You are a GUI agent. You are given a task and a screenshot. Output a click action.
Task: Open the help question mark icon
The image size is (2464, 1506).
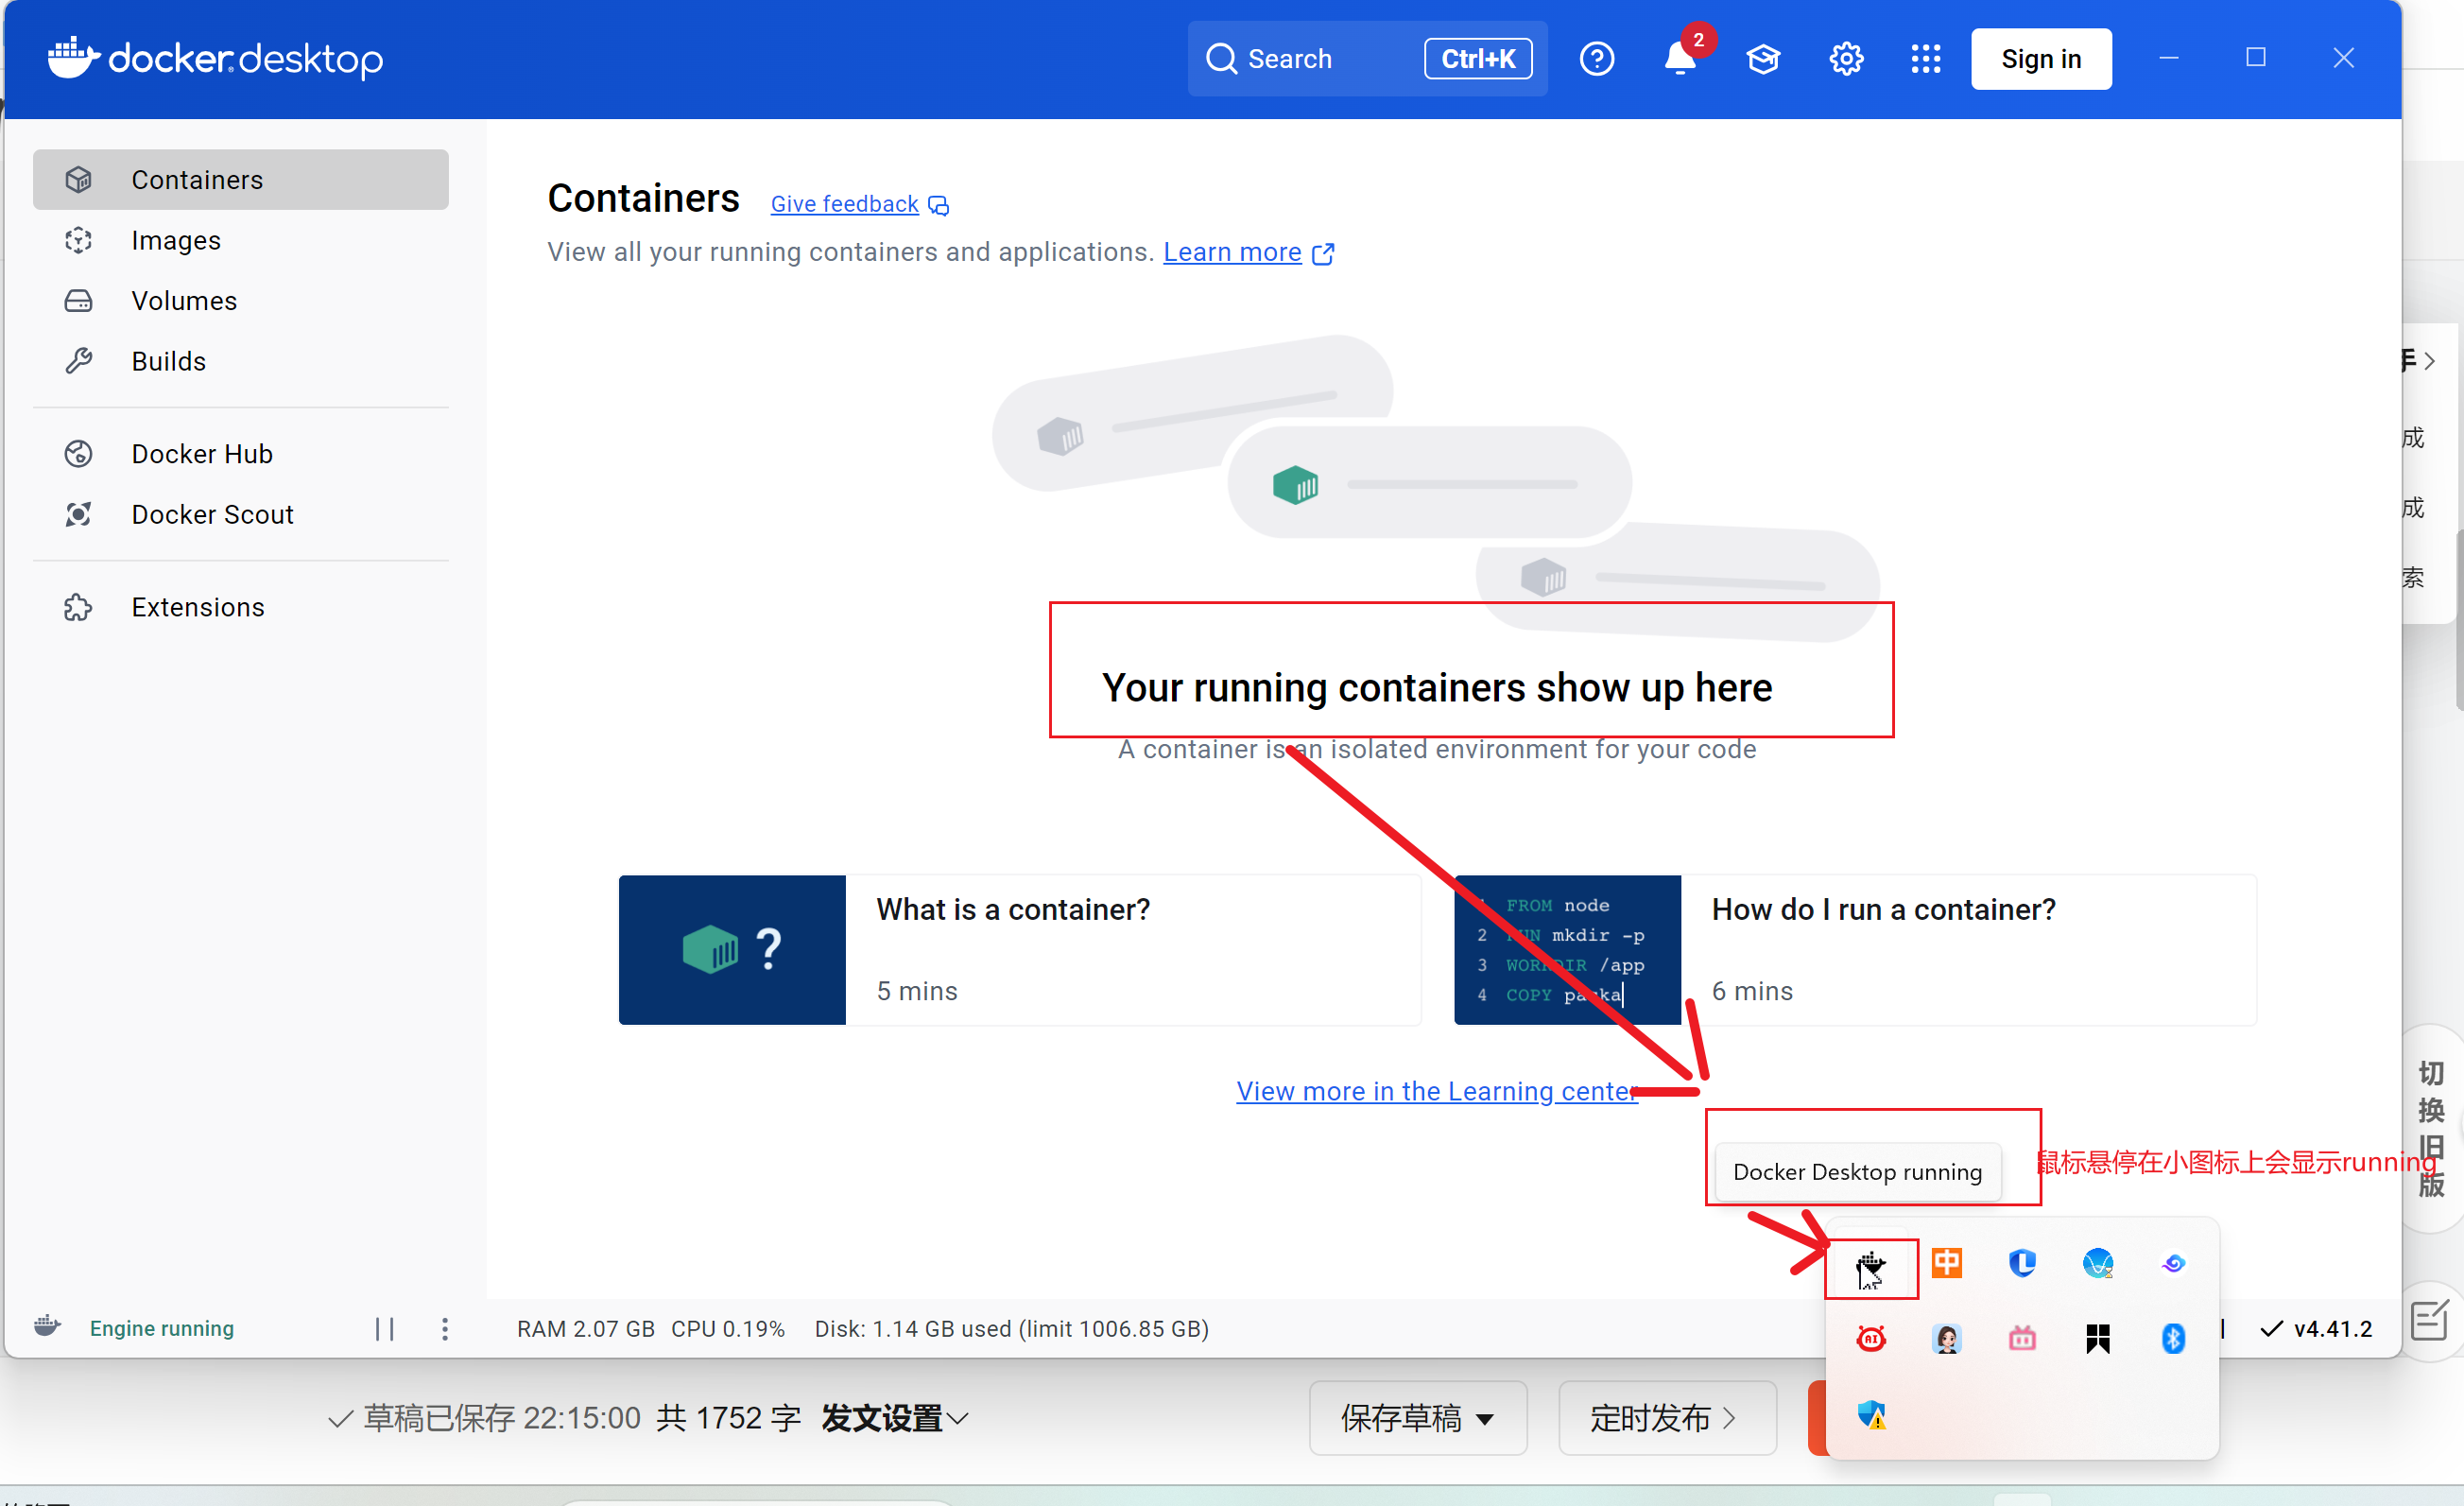tap(1596, 59)
